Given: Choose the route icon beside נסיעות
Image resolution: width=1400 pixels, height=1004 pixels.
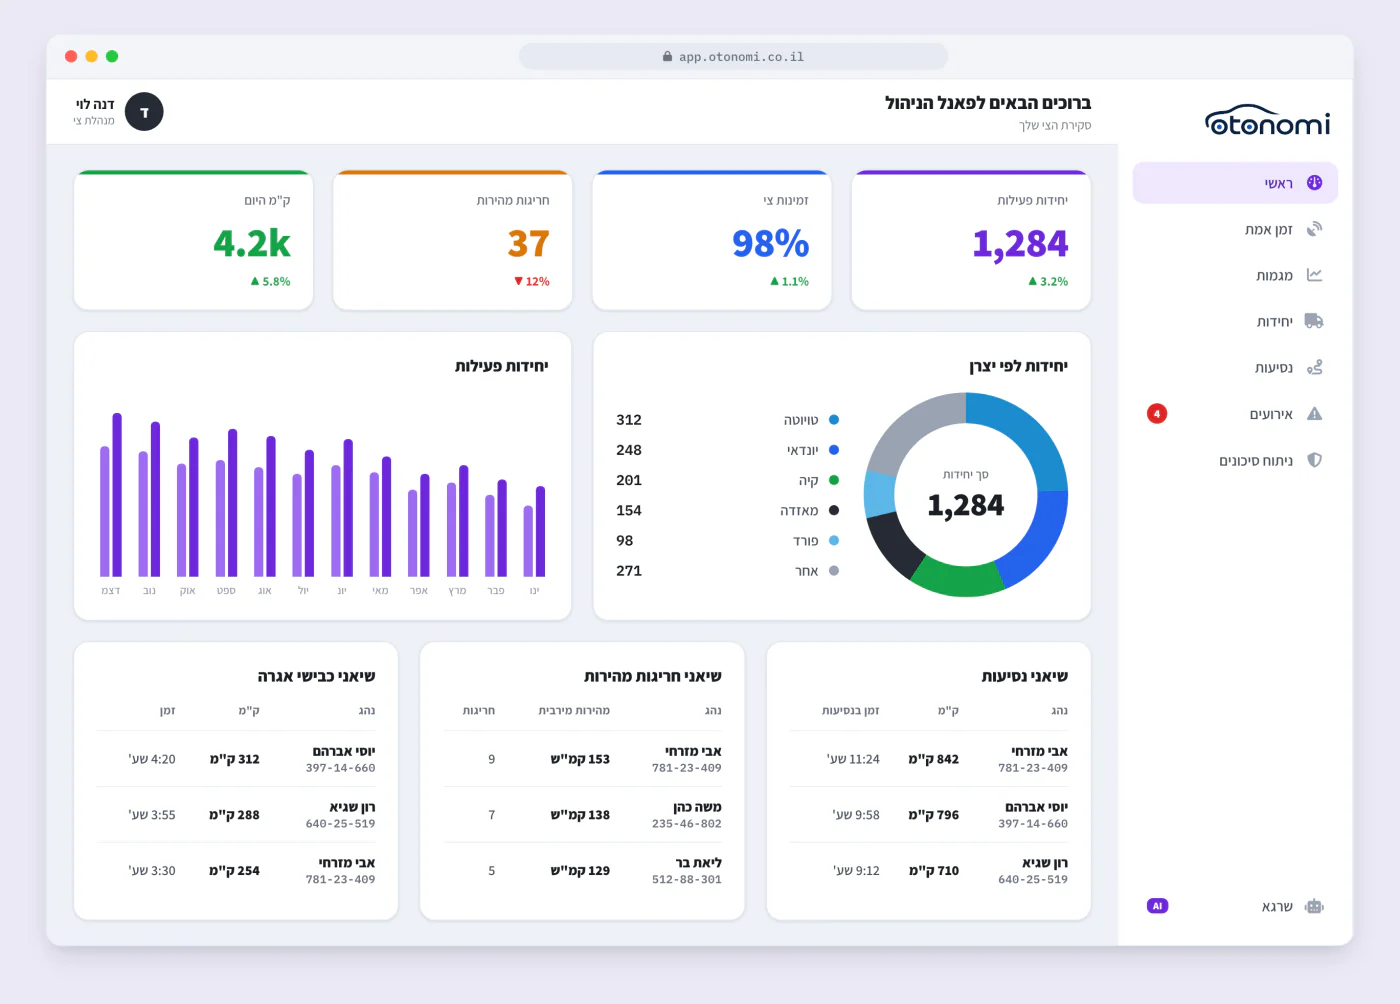Looking at the screenshot, I should pos(1314,367).
